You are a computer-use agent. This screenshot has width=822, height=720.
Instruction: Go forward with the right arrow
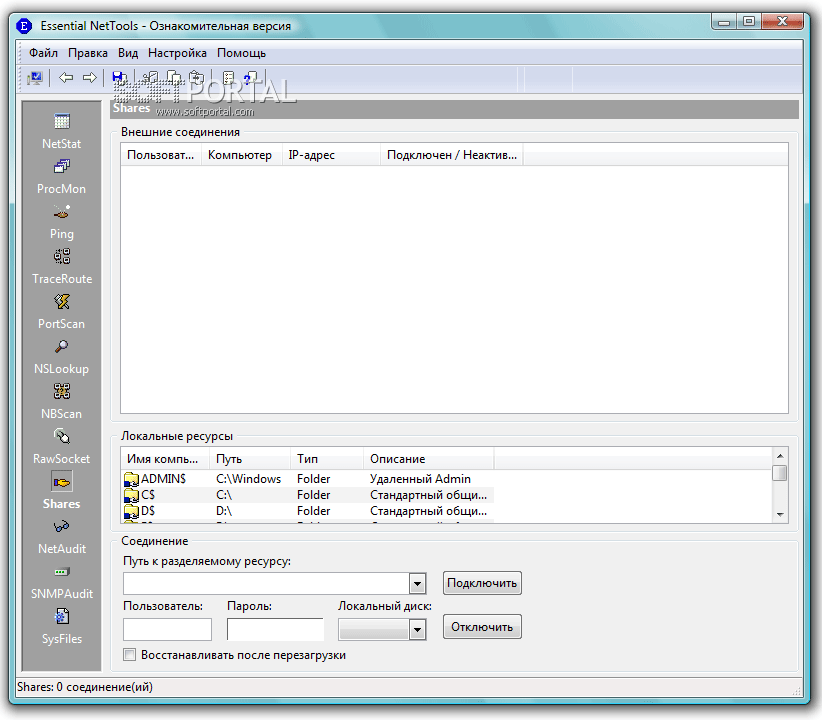[x=90, y=78]
